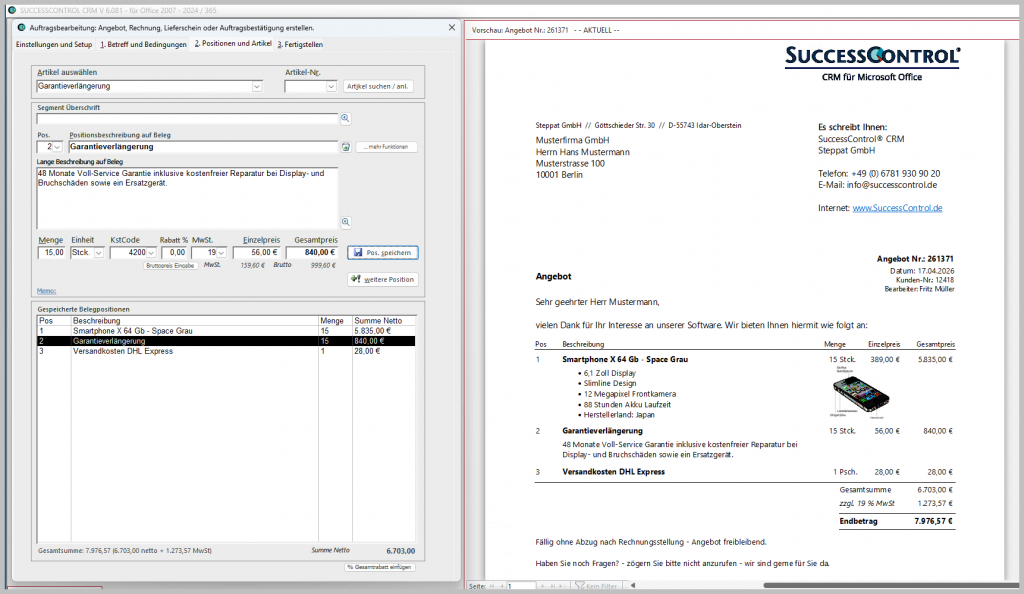The image size is (1024, 594).
Task: Open the KstCode dropdown
Action: click(151, 253)
